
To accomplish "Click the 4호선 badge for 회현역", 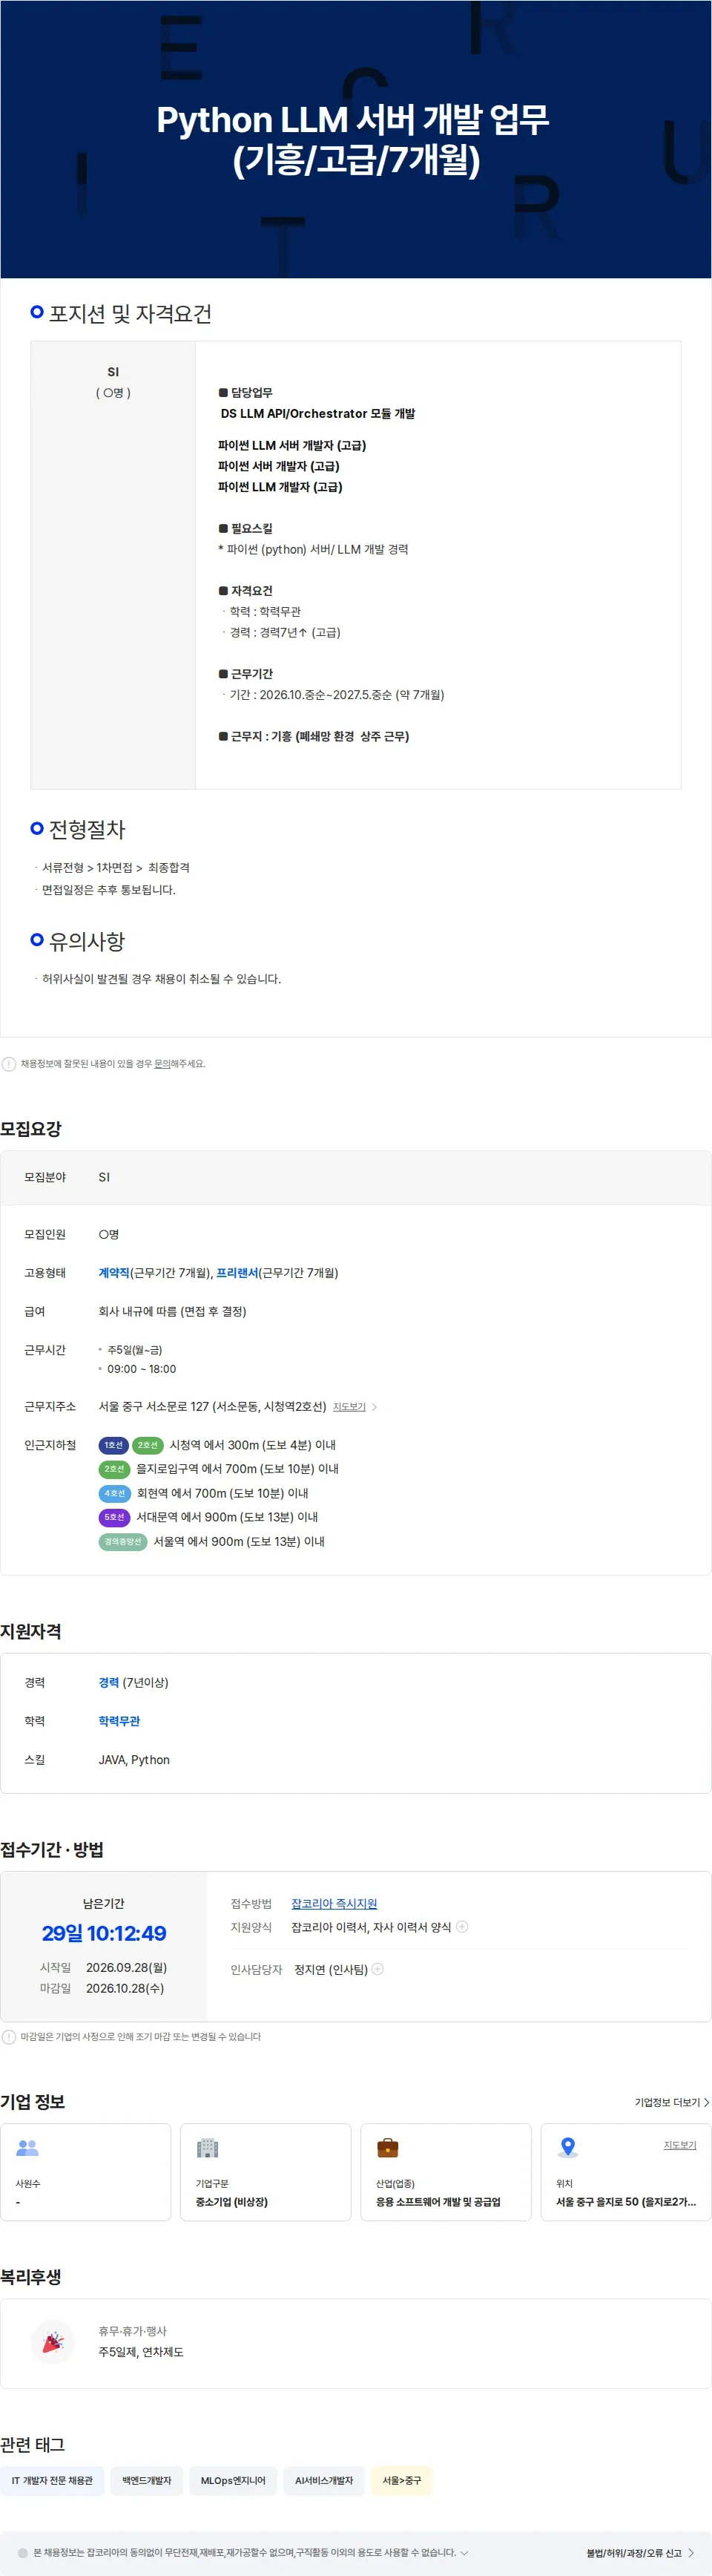I will click(115, 1493).
